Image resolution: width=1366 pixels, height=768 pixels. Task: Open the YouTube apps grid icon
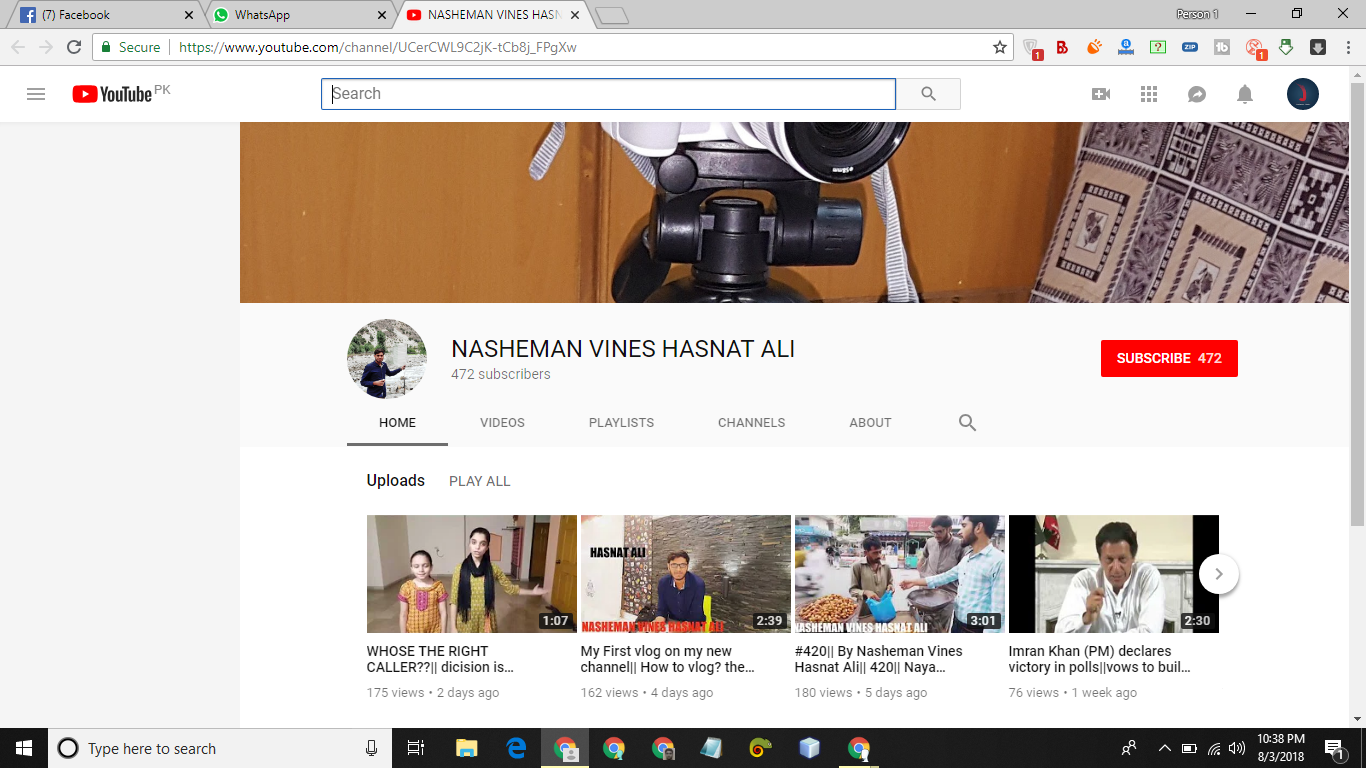coord(1149,94)
